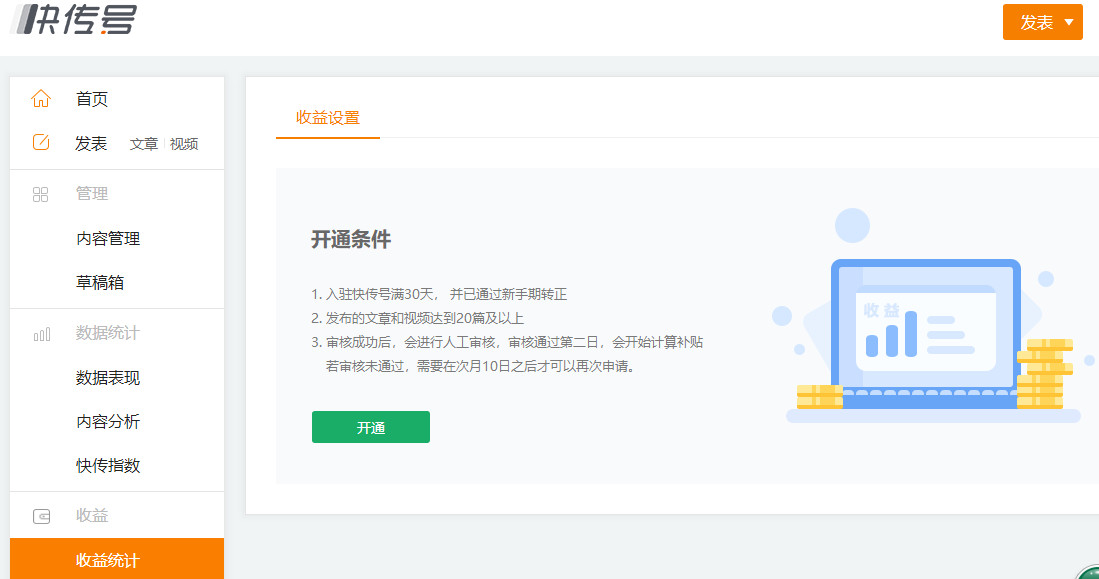Select the 数据统计 section header
The height and width of the screenshot is (579, 1099).
(108, 333)
